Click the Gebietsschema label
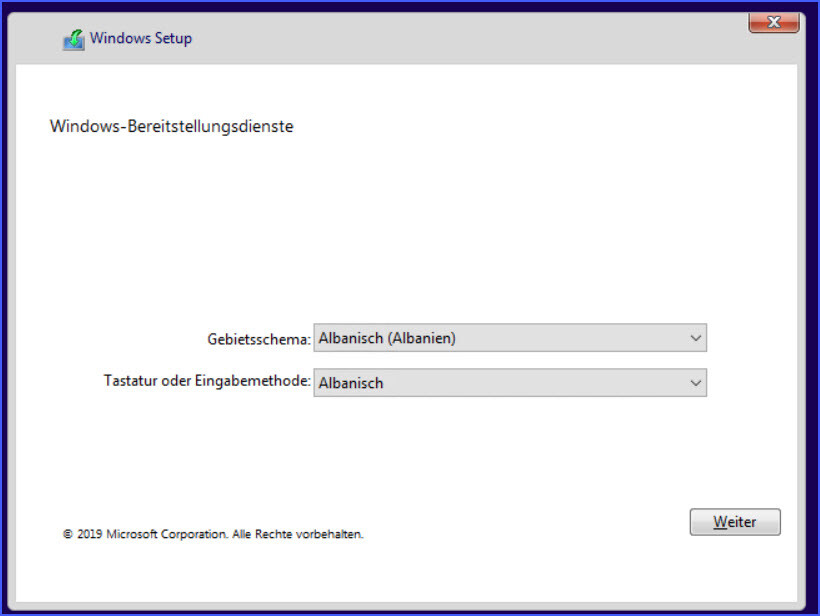820x616 pixels. pyautogui.click(x=259, y=339)
